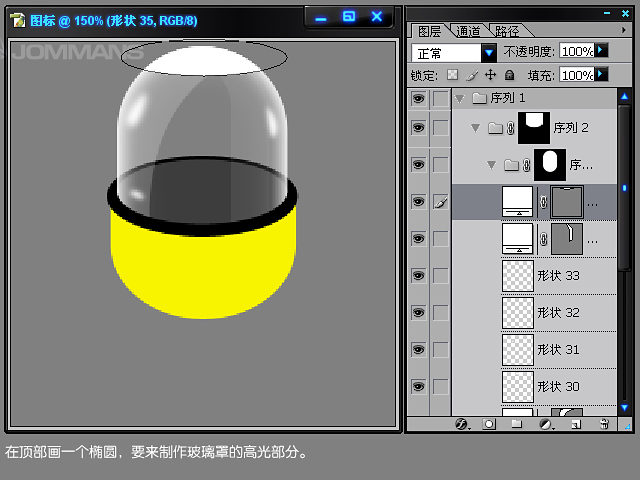Hide the 序列 2 group visibility eye
The width and height of the screenshot is (640, 480).
418,128
